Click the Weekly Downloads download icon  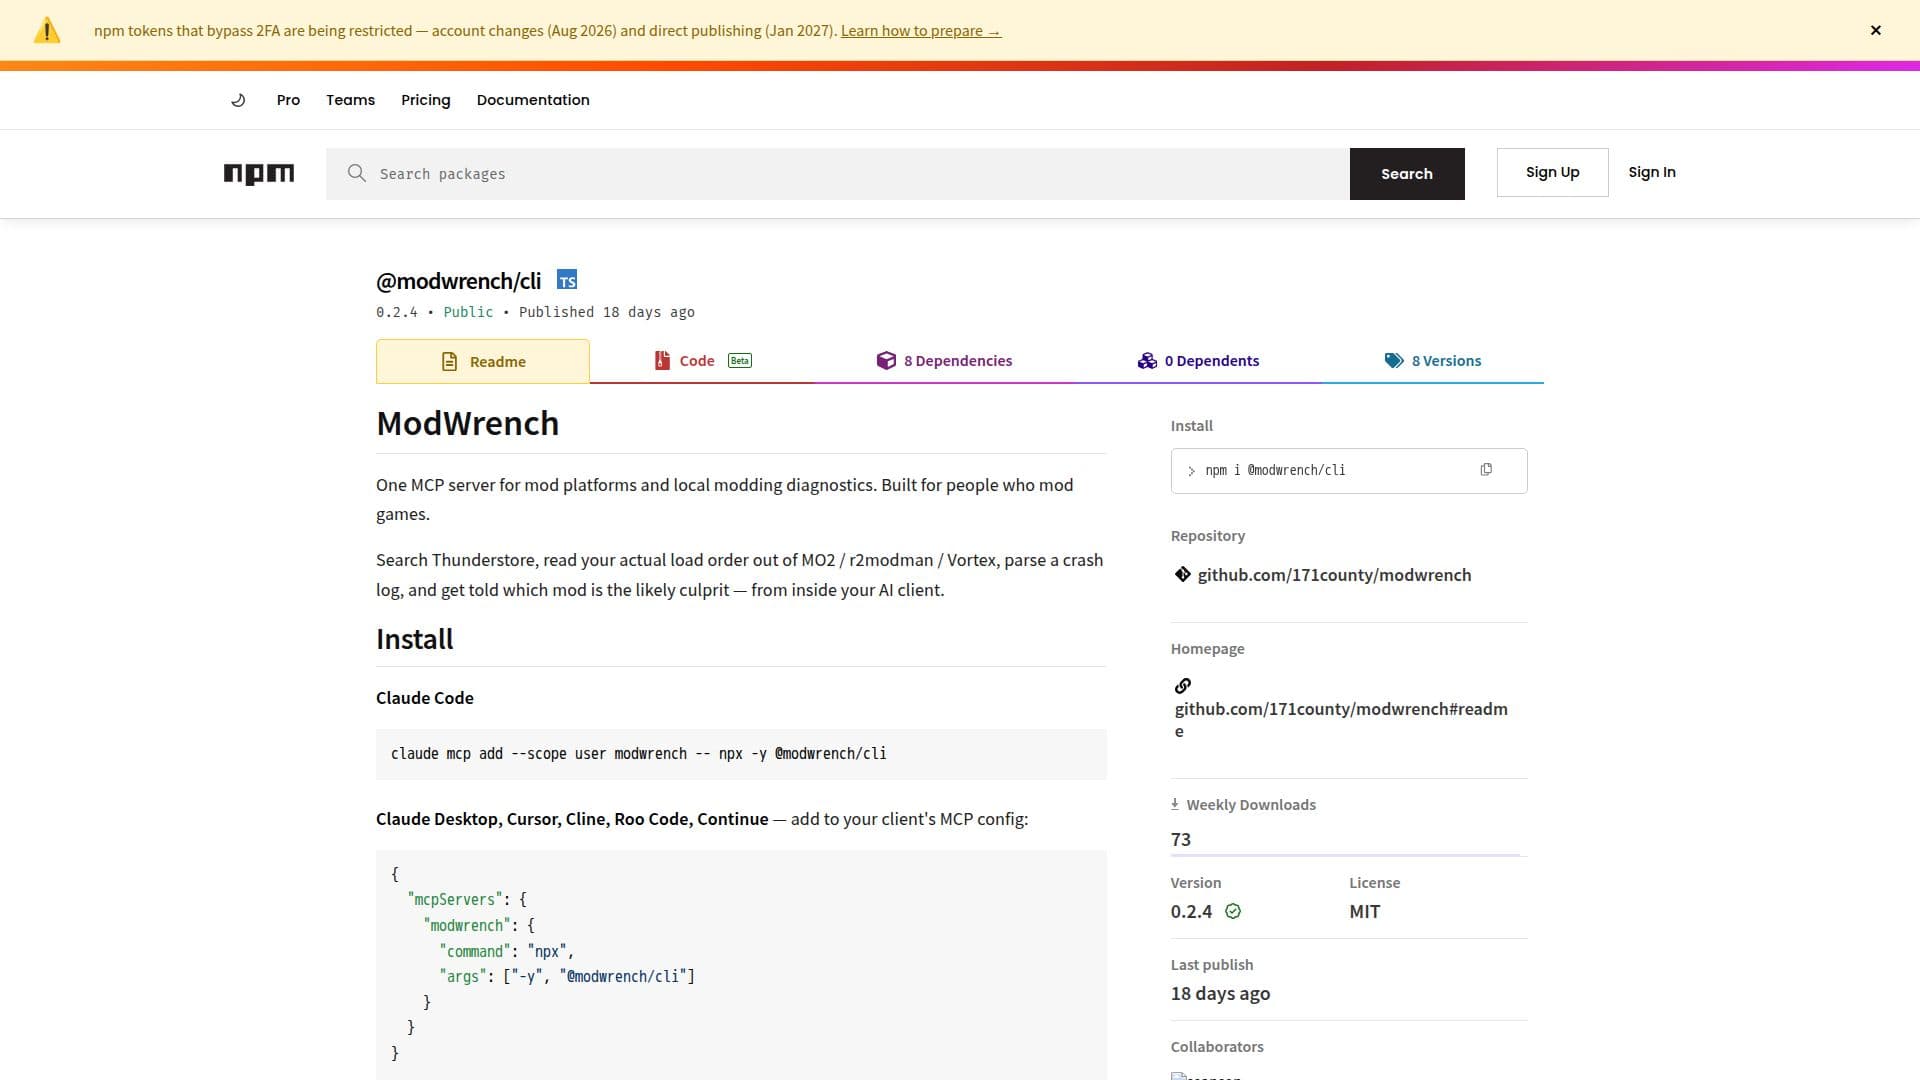click(1175, 804)
